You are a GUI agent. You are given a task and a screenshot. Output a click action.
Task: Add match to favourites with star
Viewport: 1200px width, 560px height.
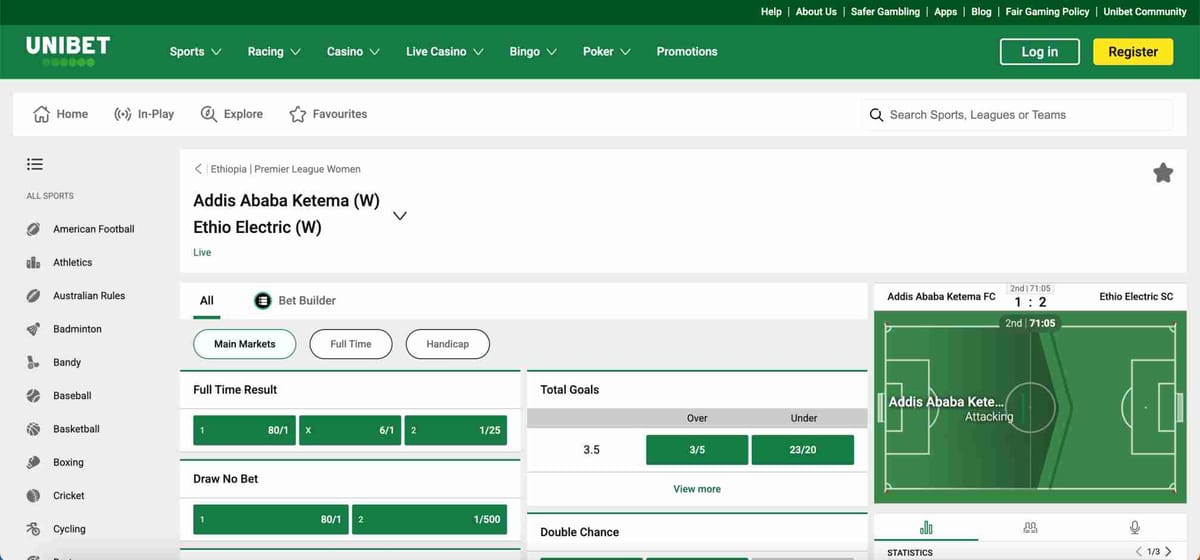click(1163, 173)
